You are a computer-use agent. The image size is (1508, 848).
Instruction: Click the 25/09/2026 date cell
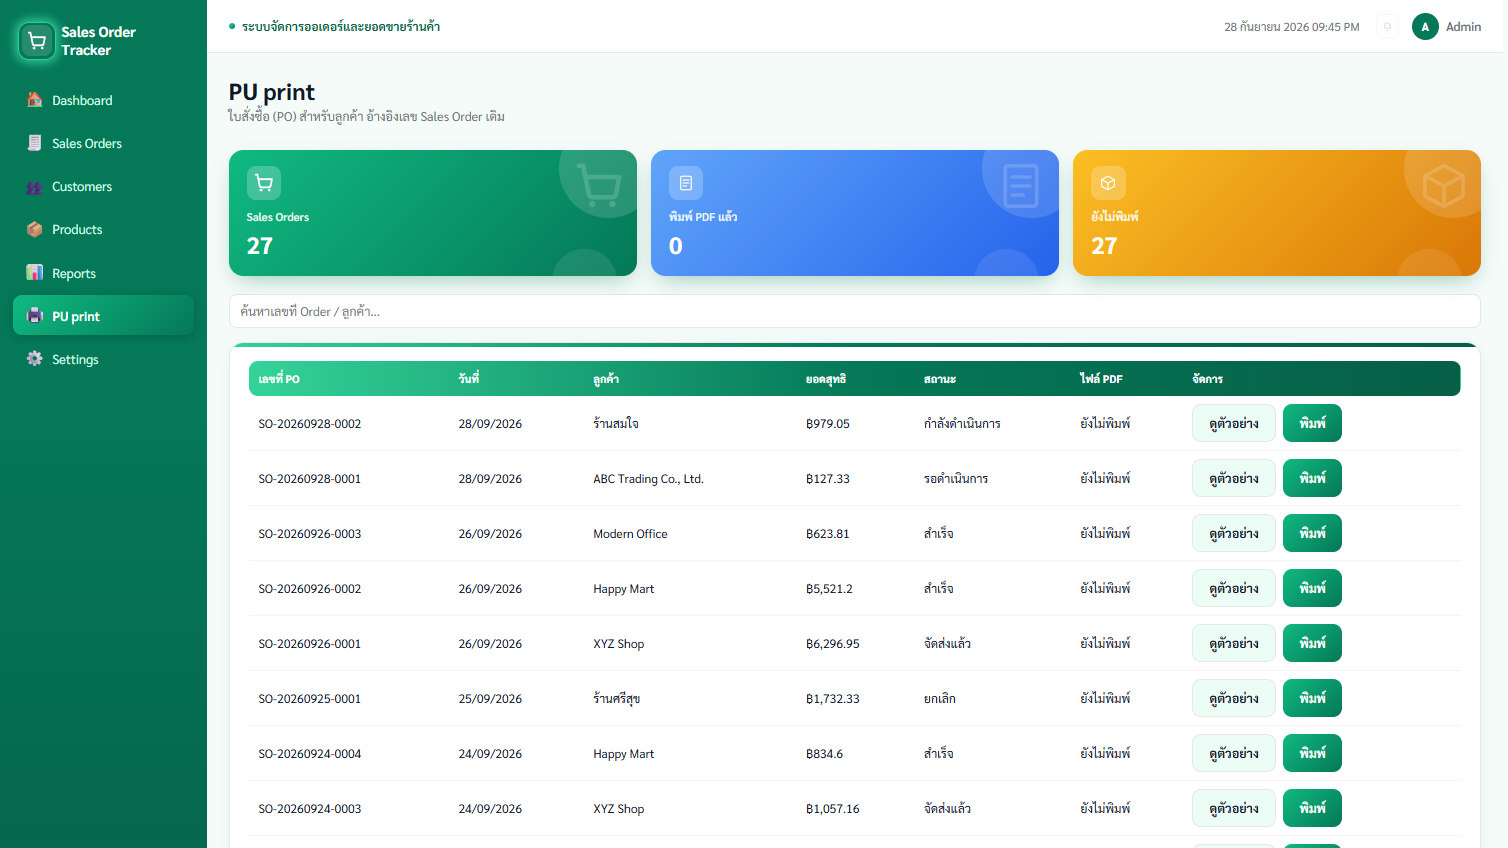click(490, 699)
